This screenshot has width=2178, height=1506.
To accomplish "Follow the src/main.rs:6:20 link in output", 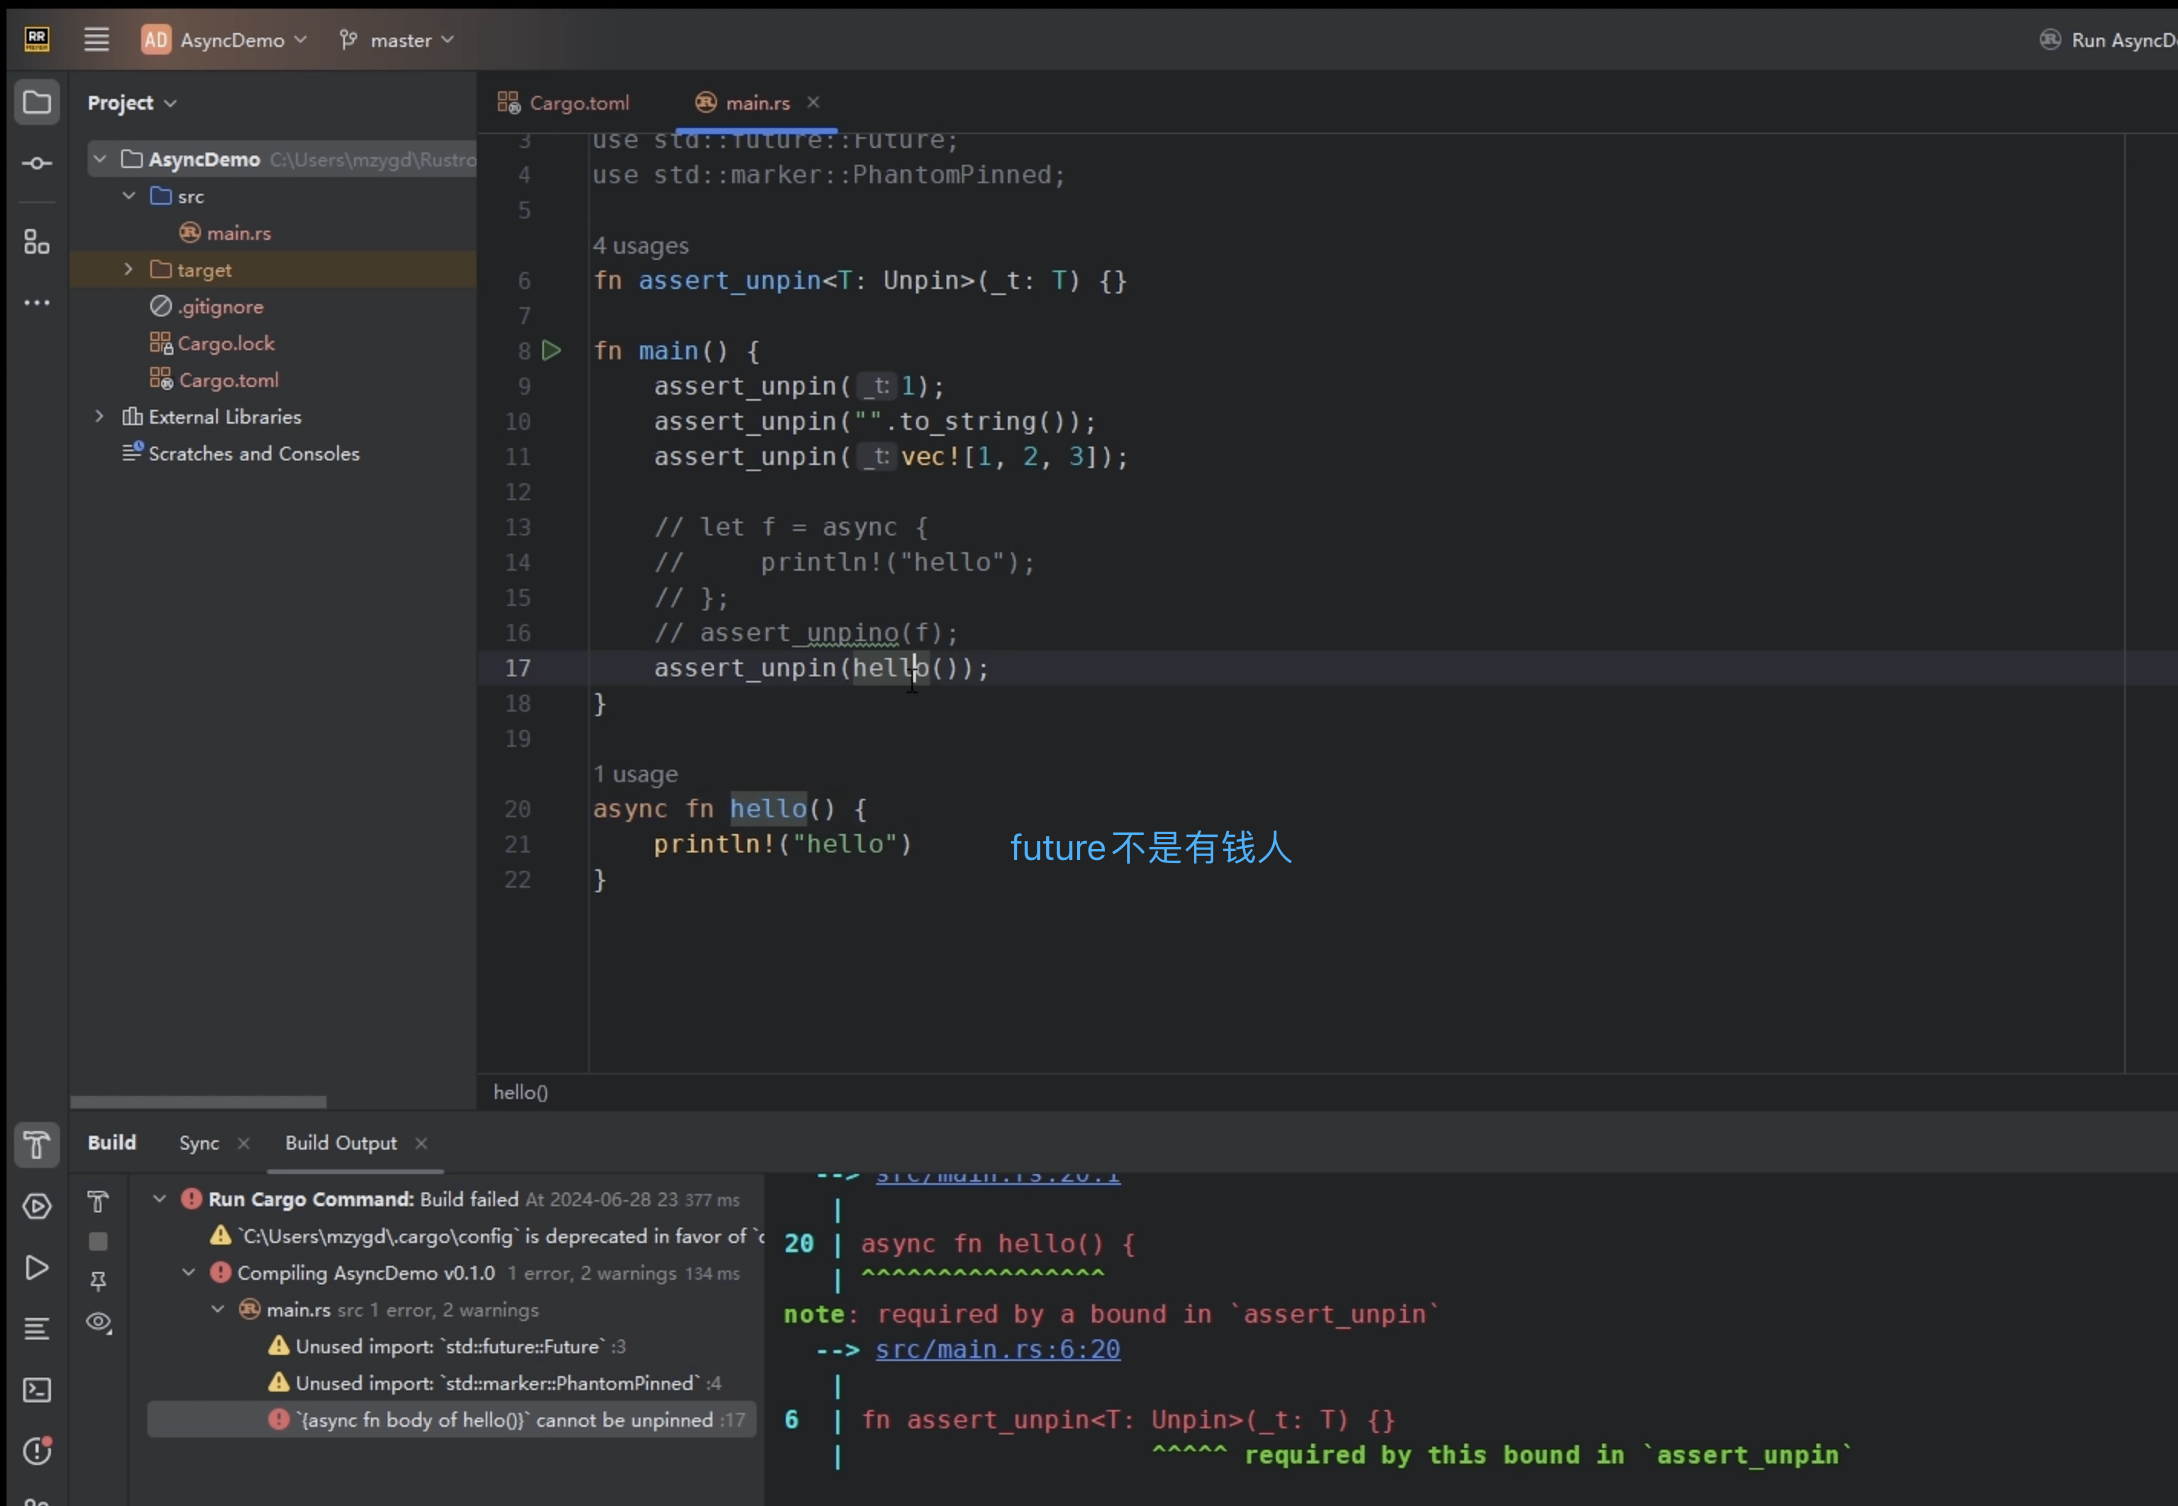I will coord(997,1349).
